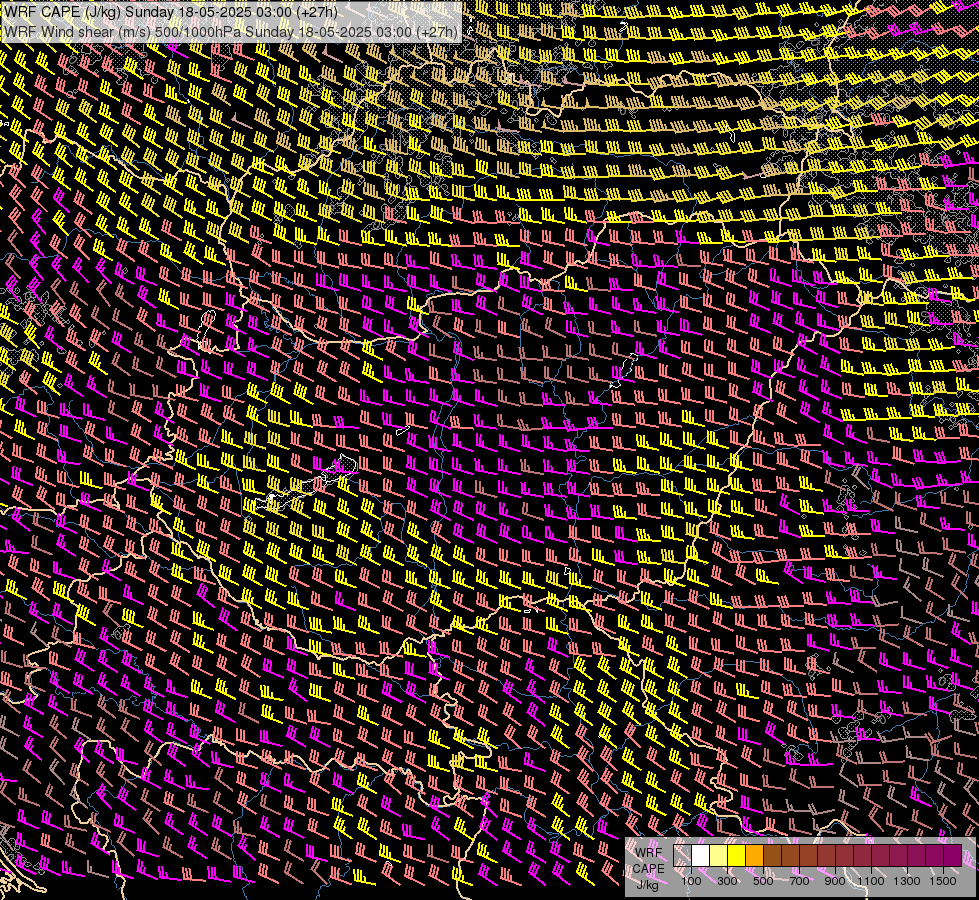
Task: Click the 1300 legend value
Action: (x=907, y=881)
